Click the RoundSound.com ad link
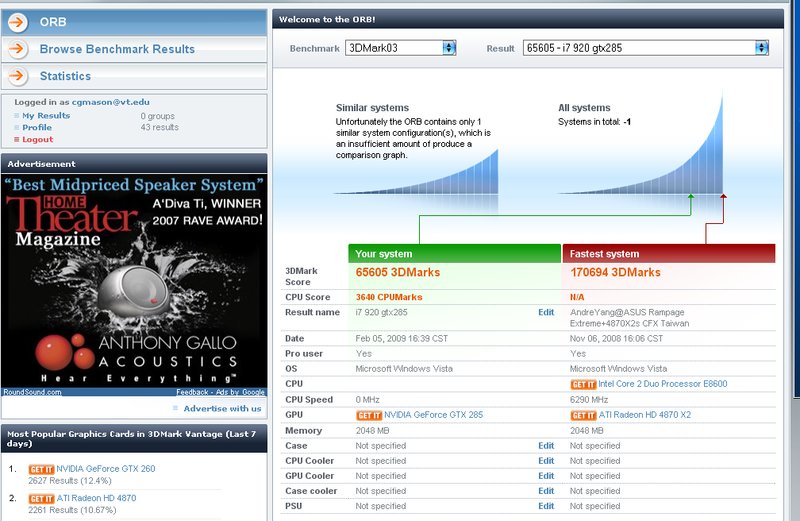This screenshot has width=800, height=521. click(x=33, y=392)
